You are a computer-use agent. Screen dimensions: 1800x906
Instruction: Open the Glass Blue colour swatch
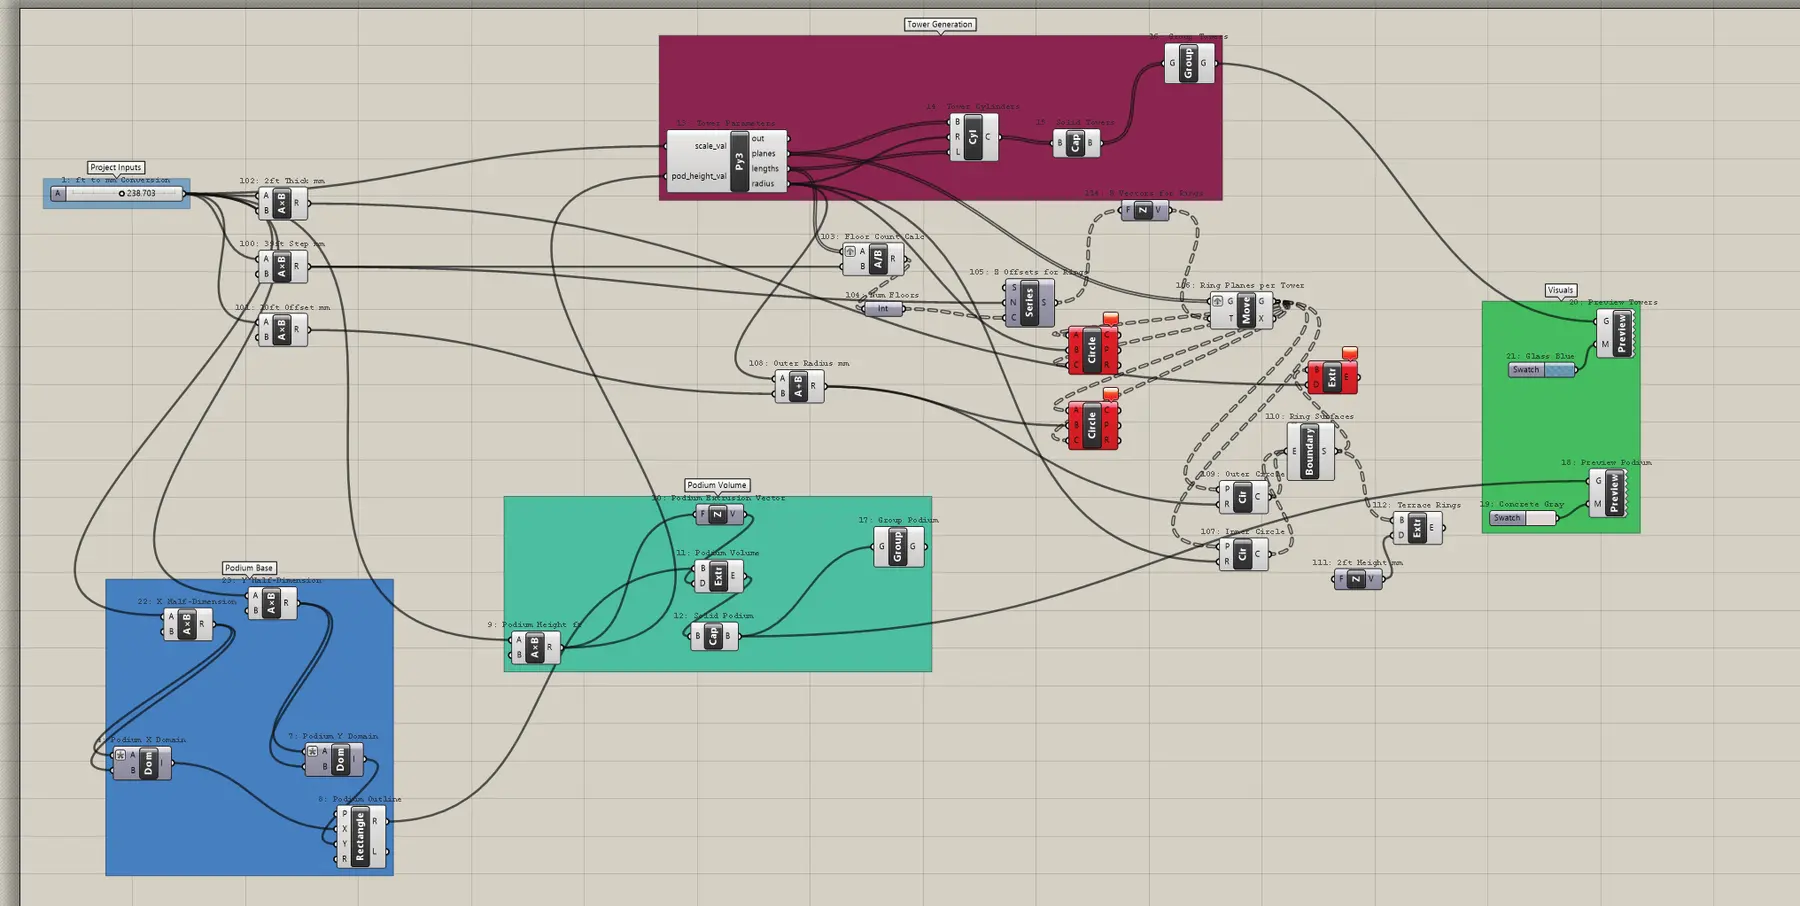point(1542,370)
